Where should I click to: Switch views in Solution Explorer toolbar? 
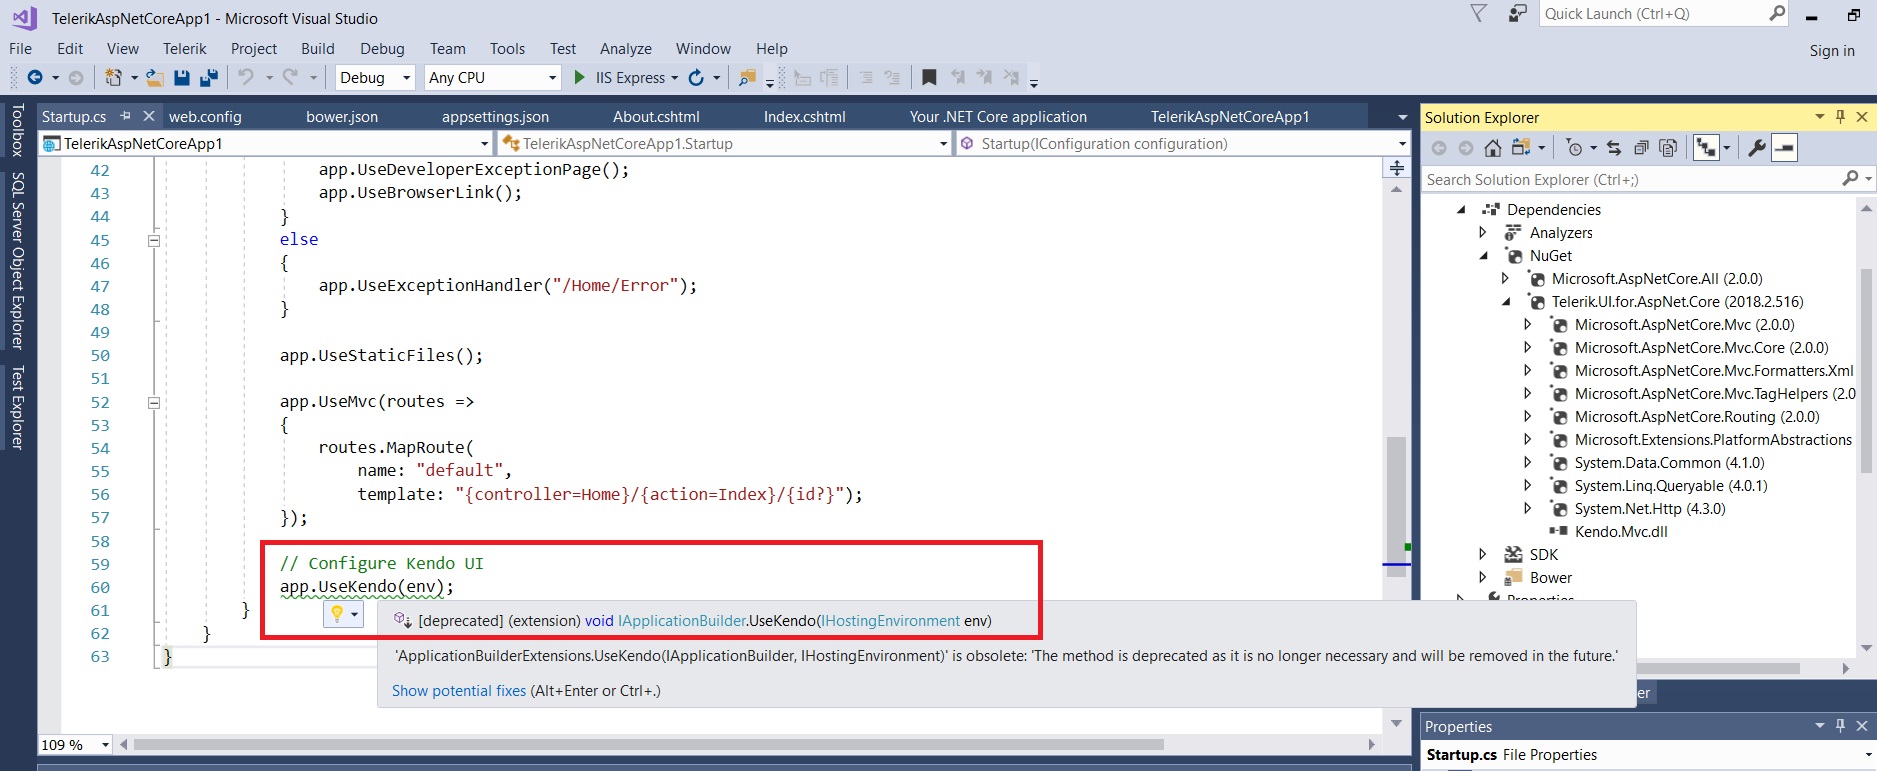click(x=1521, y=148)
